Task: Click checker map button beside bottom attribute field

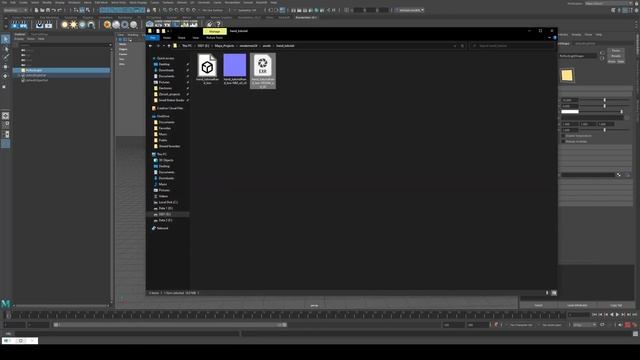Action: 619,175
